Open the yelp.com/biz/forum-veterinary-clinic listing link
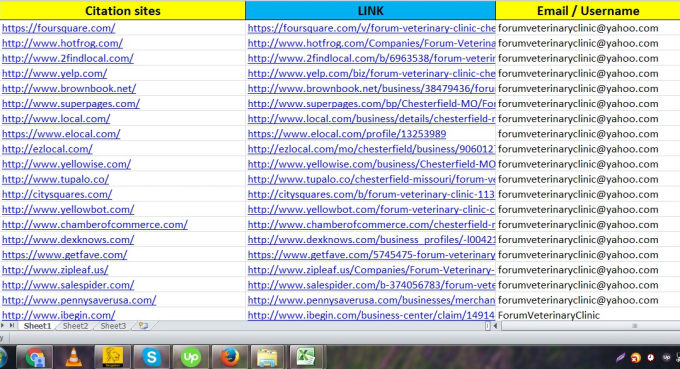Image resolution: width=680 pixels, height=369 pixels. click(x=371, y=74)
